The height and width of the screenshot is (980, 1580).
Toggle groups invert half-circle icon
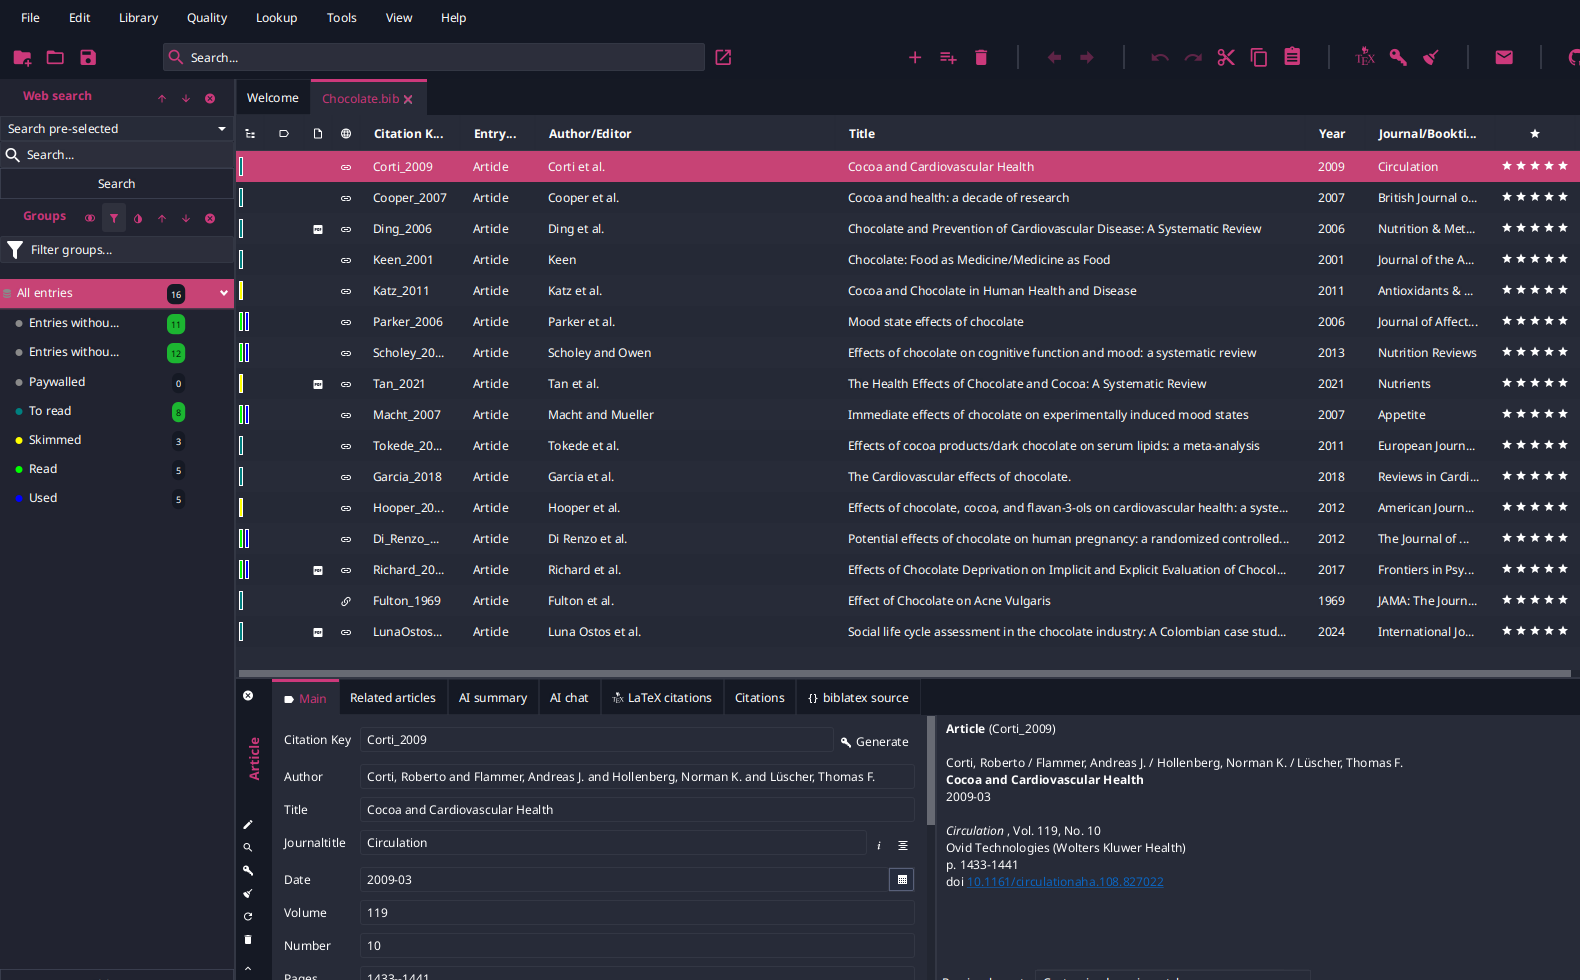pyautogui.click(x=138, y=218)
